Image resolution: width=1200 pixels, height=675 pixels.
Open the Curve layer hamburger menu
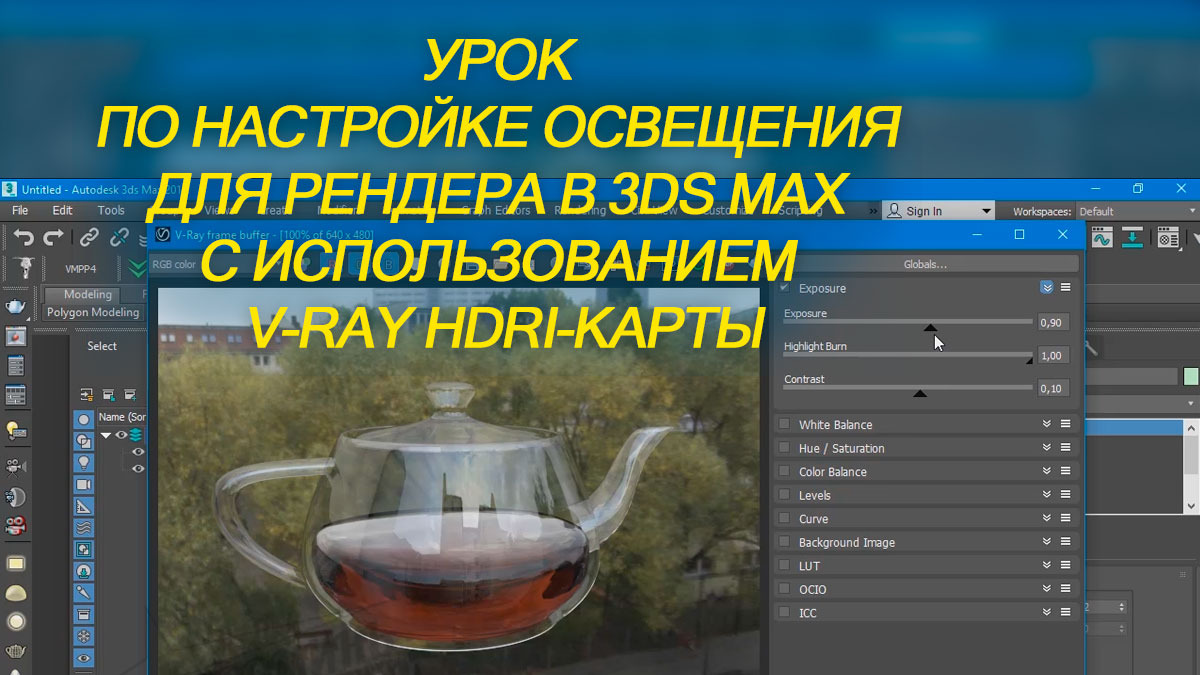(x=1066, y=518)
